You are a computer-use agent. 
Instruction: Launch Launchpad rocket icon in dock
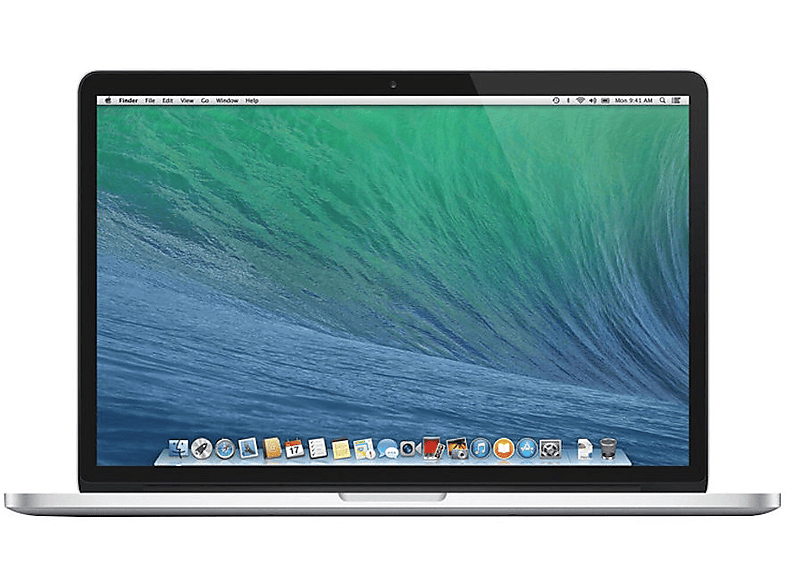(202, 449)
